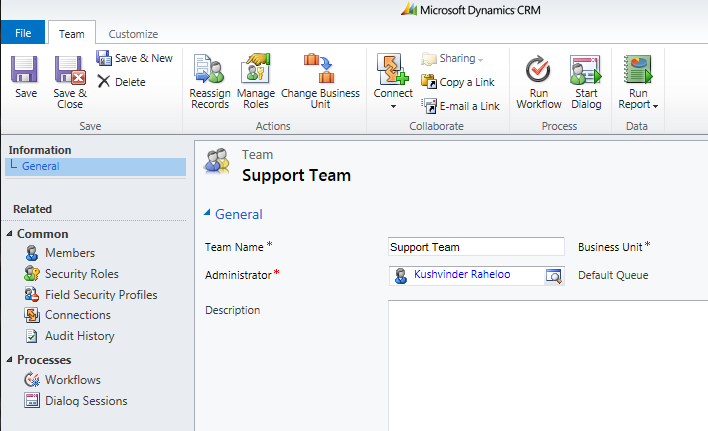Click the Administrator lookup search icon
This screenshot has width=708, height=431.
[554, 275]
